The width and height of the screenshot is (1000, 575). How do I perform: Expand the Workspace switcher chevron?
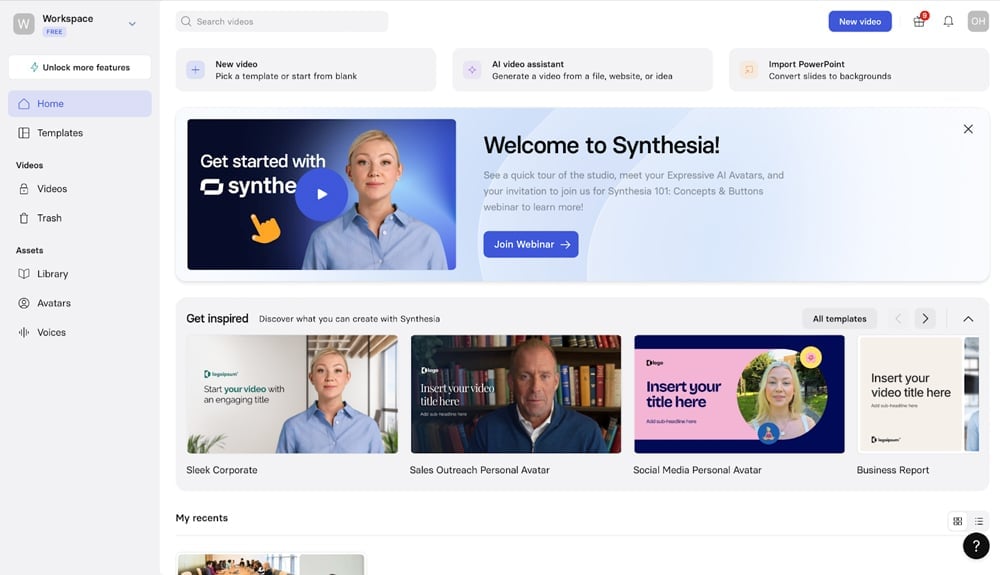coord(132,24)
